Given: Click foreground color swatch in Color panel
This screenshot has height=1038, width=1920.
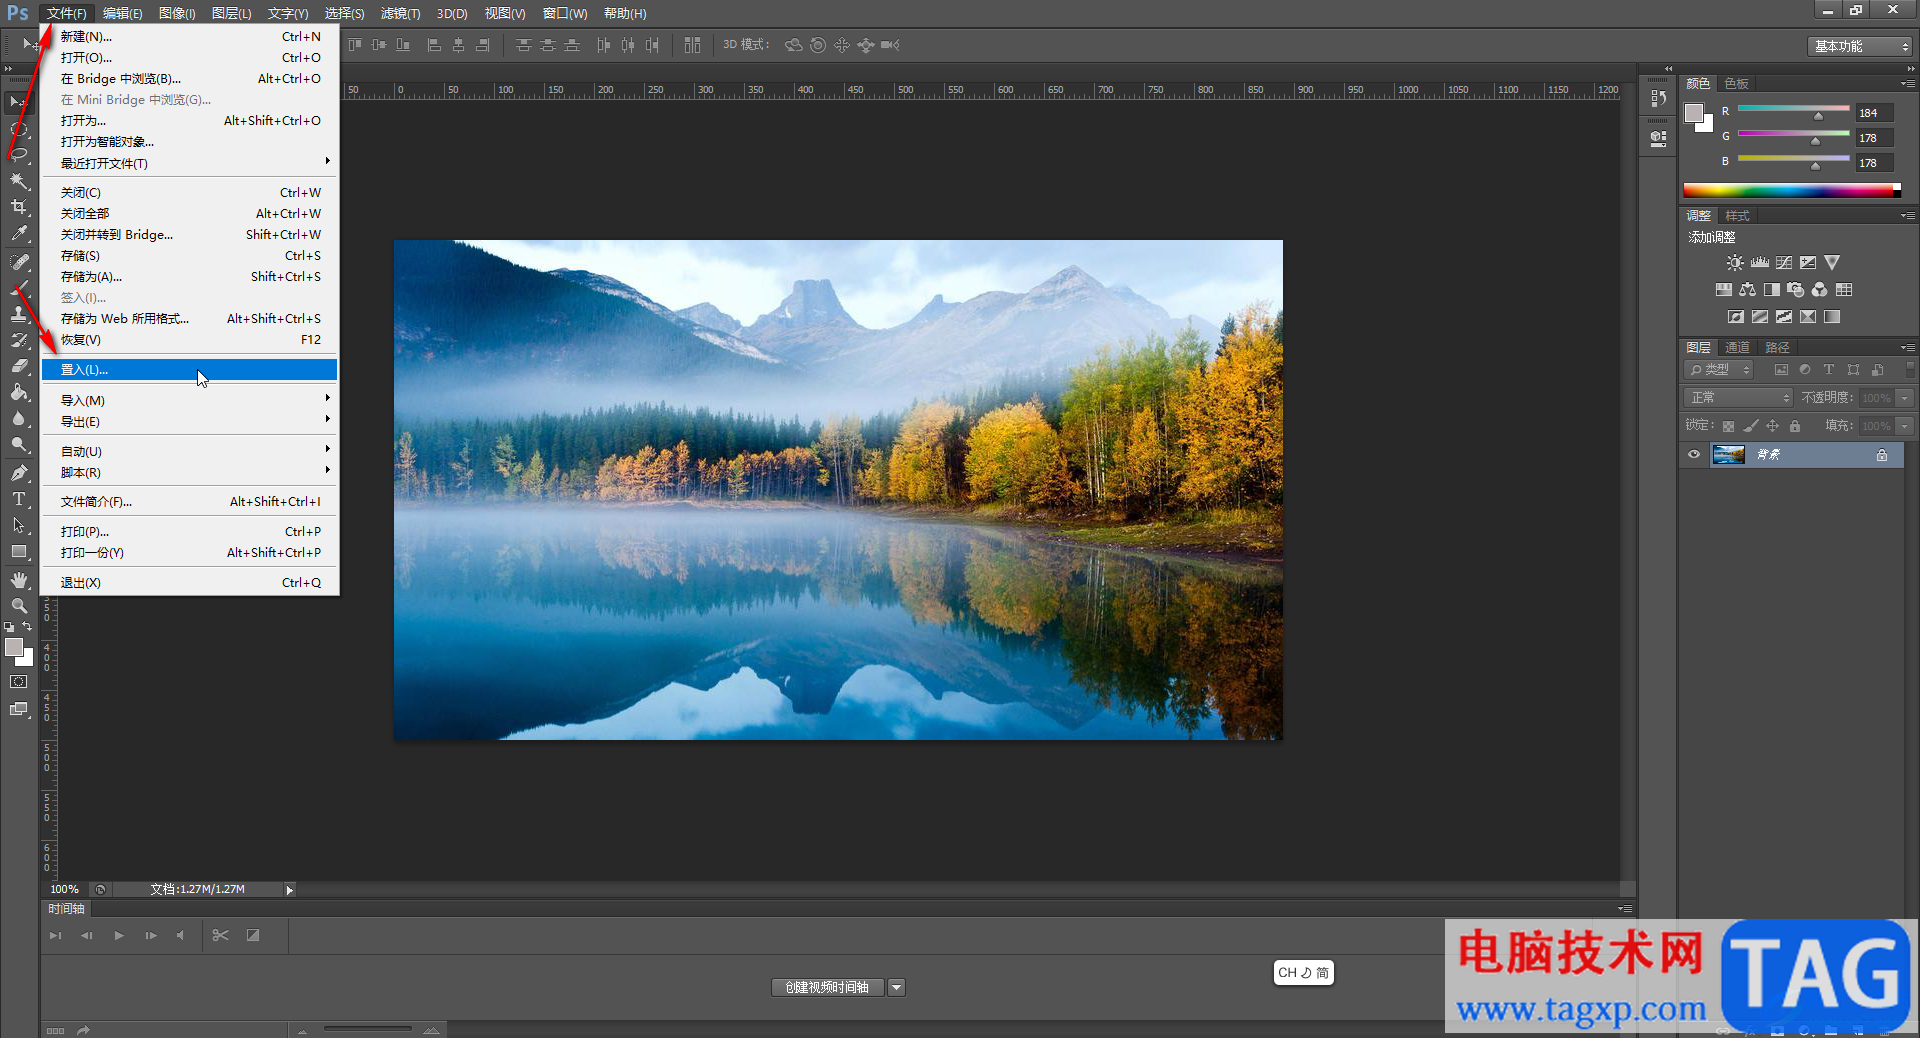Looking at the screenshot, I should 1693,113.
